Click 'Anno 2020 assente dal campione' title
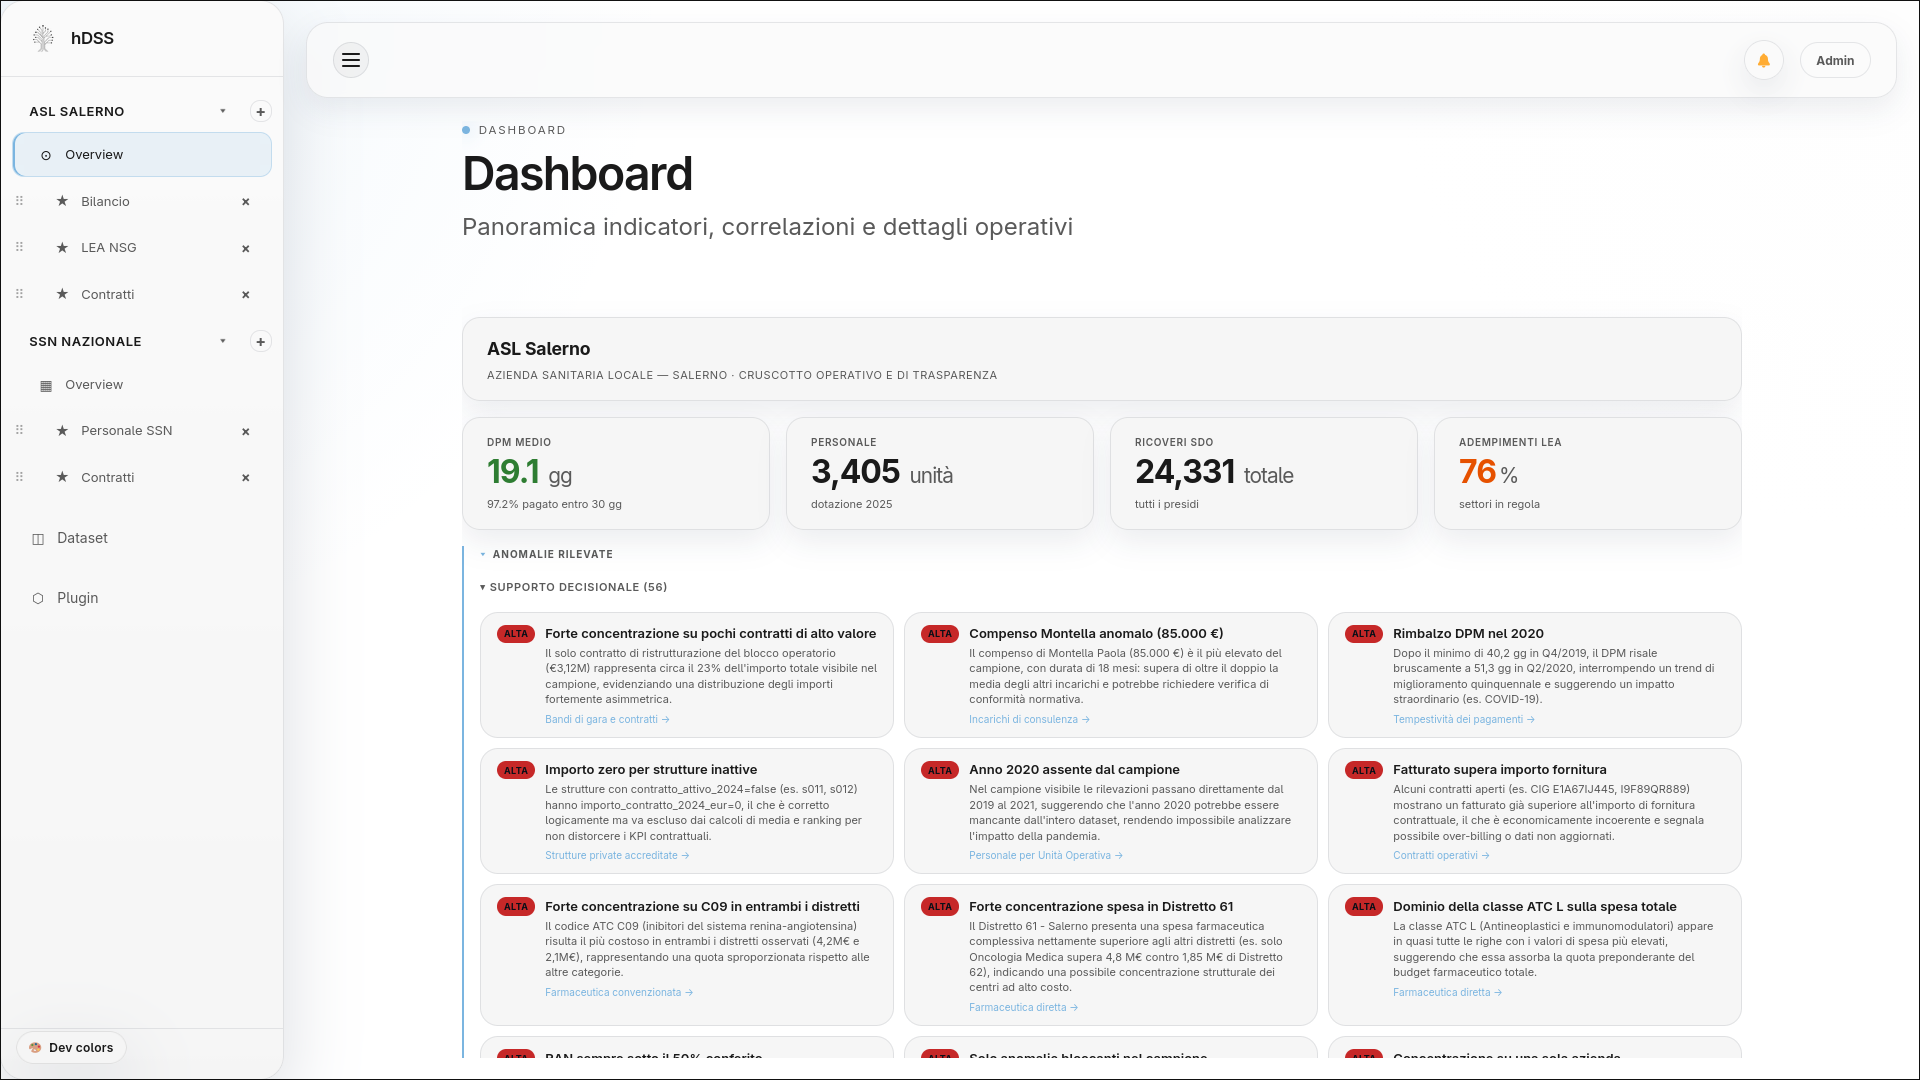 (x=1074, y=770)
